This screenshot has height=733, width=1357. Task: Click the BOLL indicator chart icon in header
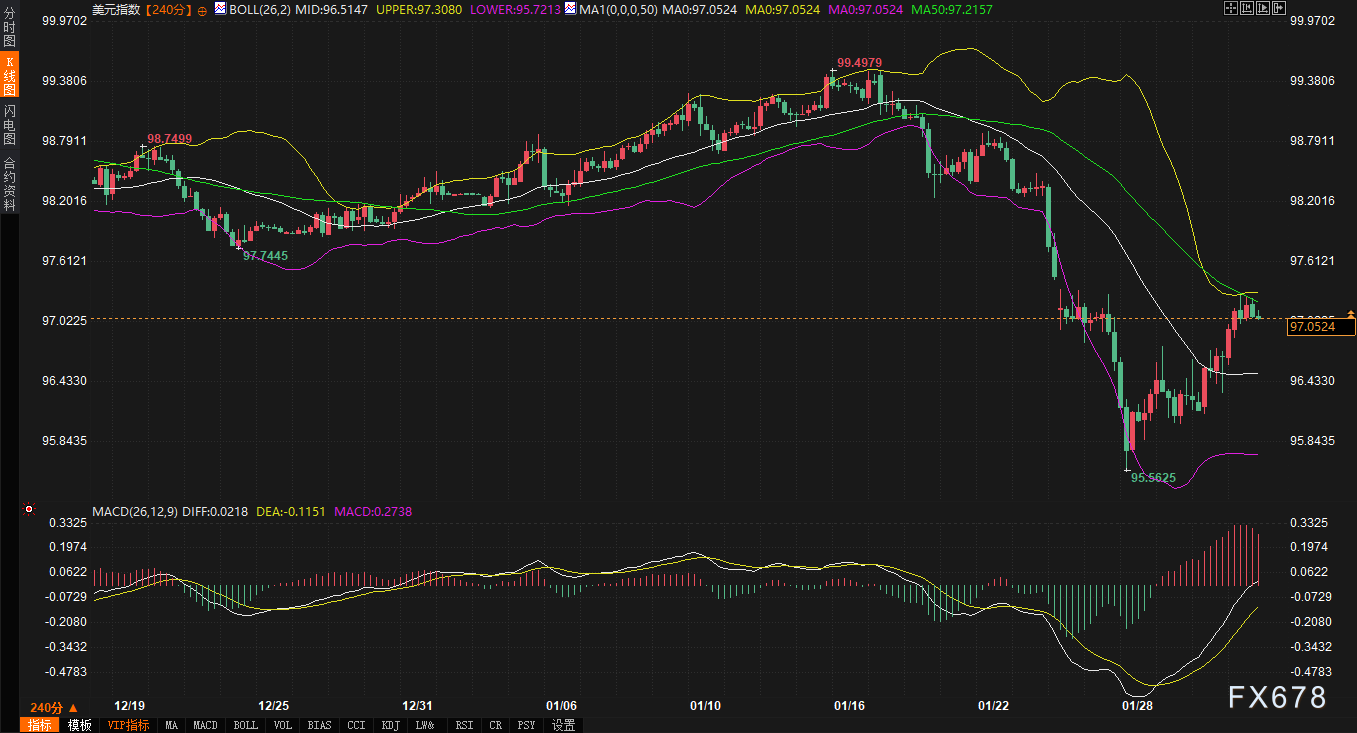(x=220, y=8)
